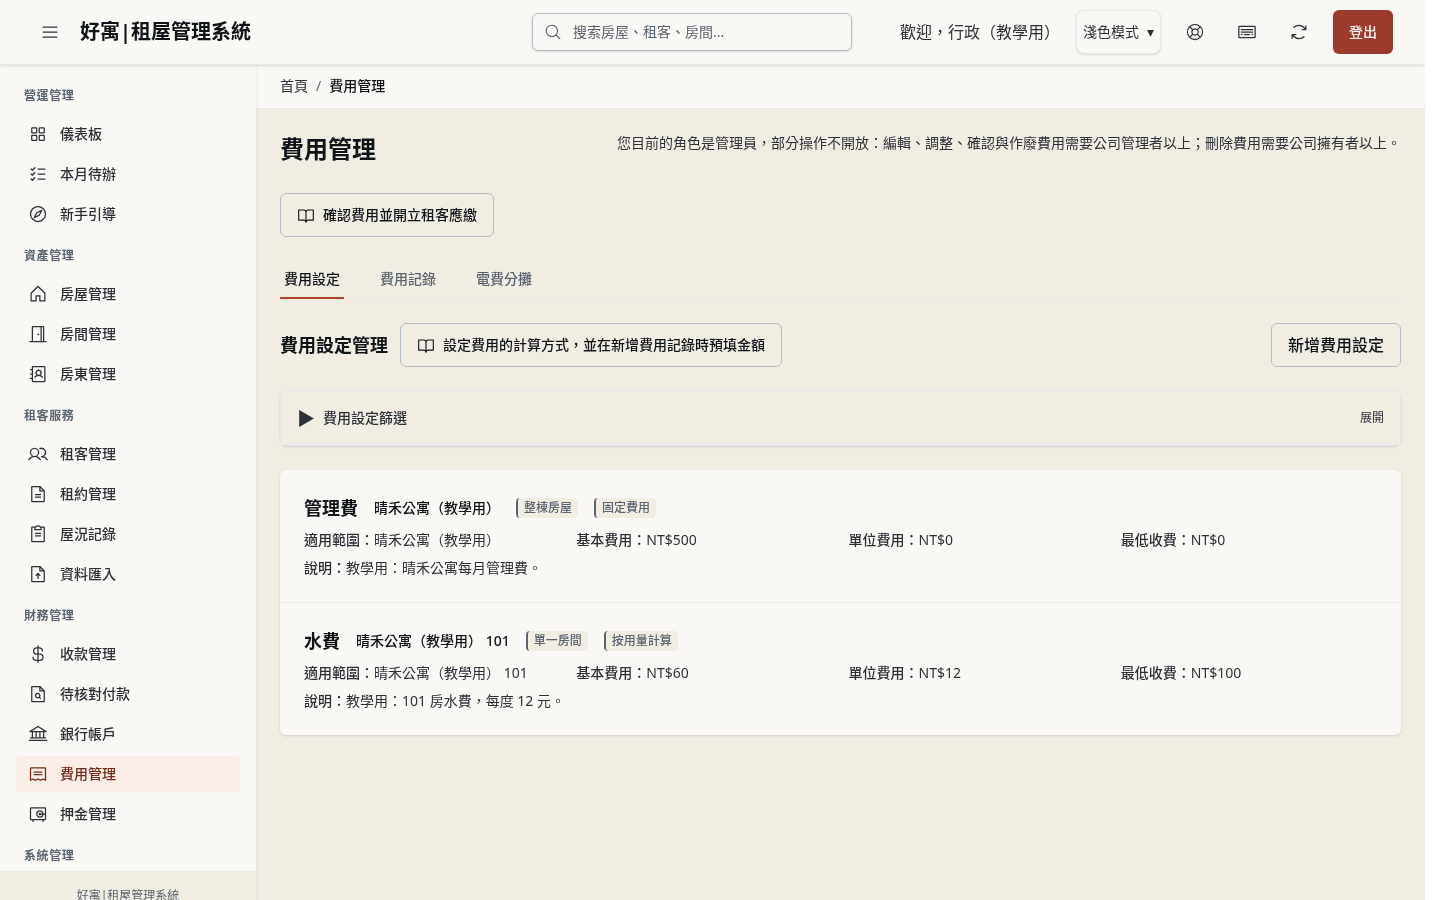Go to 首頁 via the breadcrumb
This screenshot has width=1440, height=900.
coord(294,86)
